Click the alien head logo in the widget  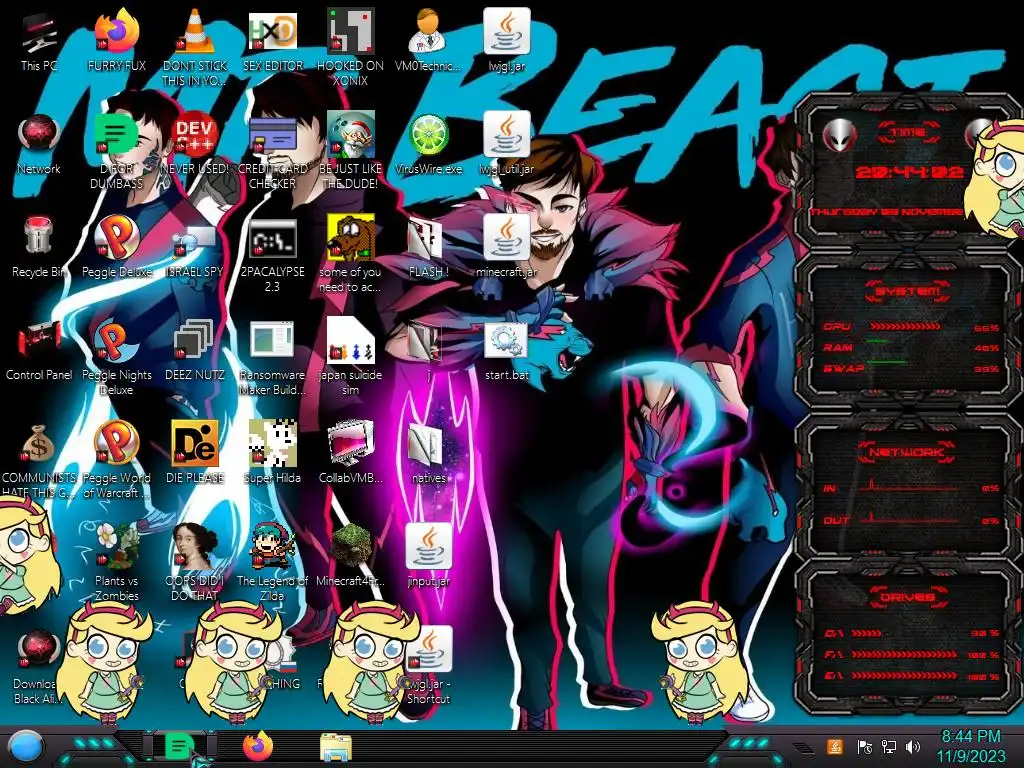click(840, 136)
